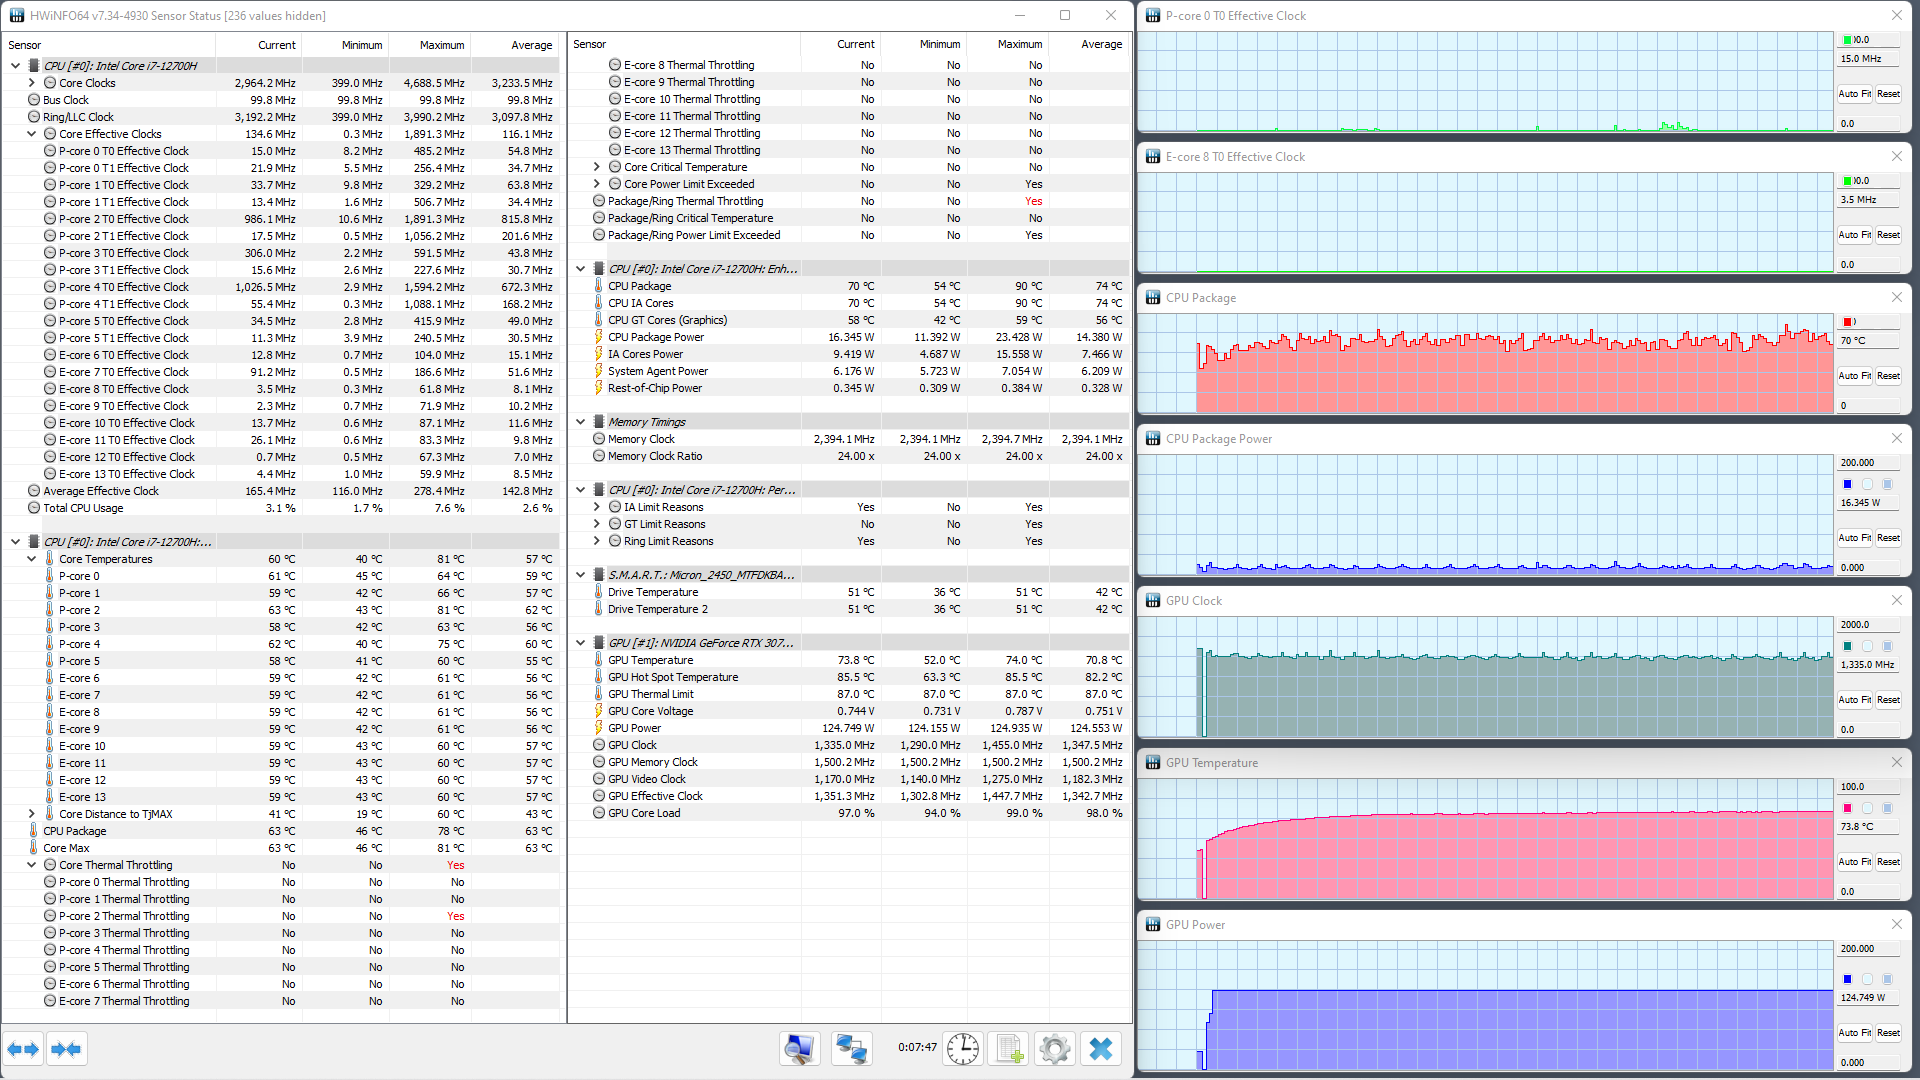This screenshot has width=1920, height=1080.
Task: Click the collapse columns arrows icon
Action: pos(66,1049)
